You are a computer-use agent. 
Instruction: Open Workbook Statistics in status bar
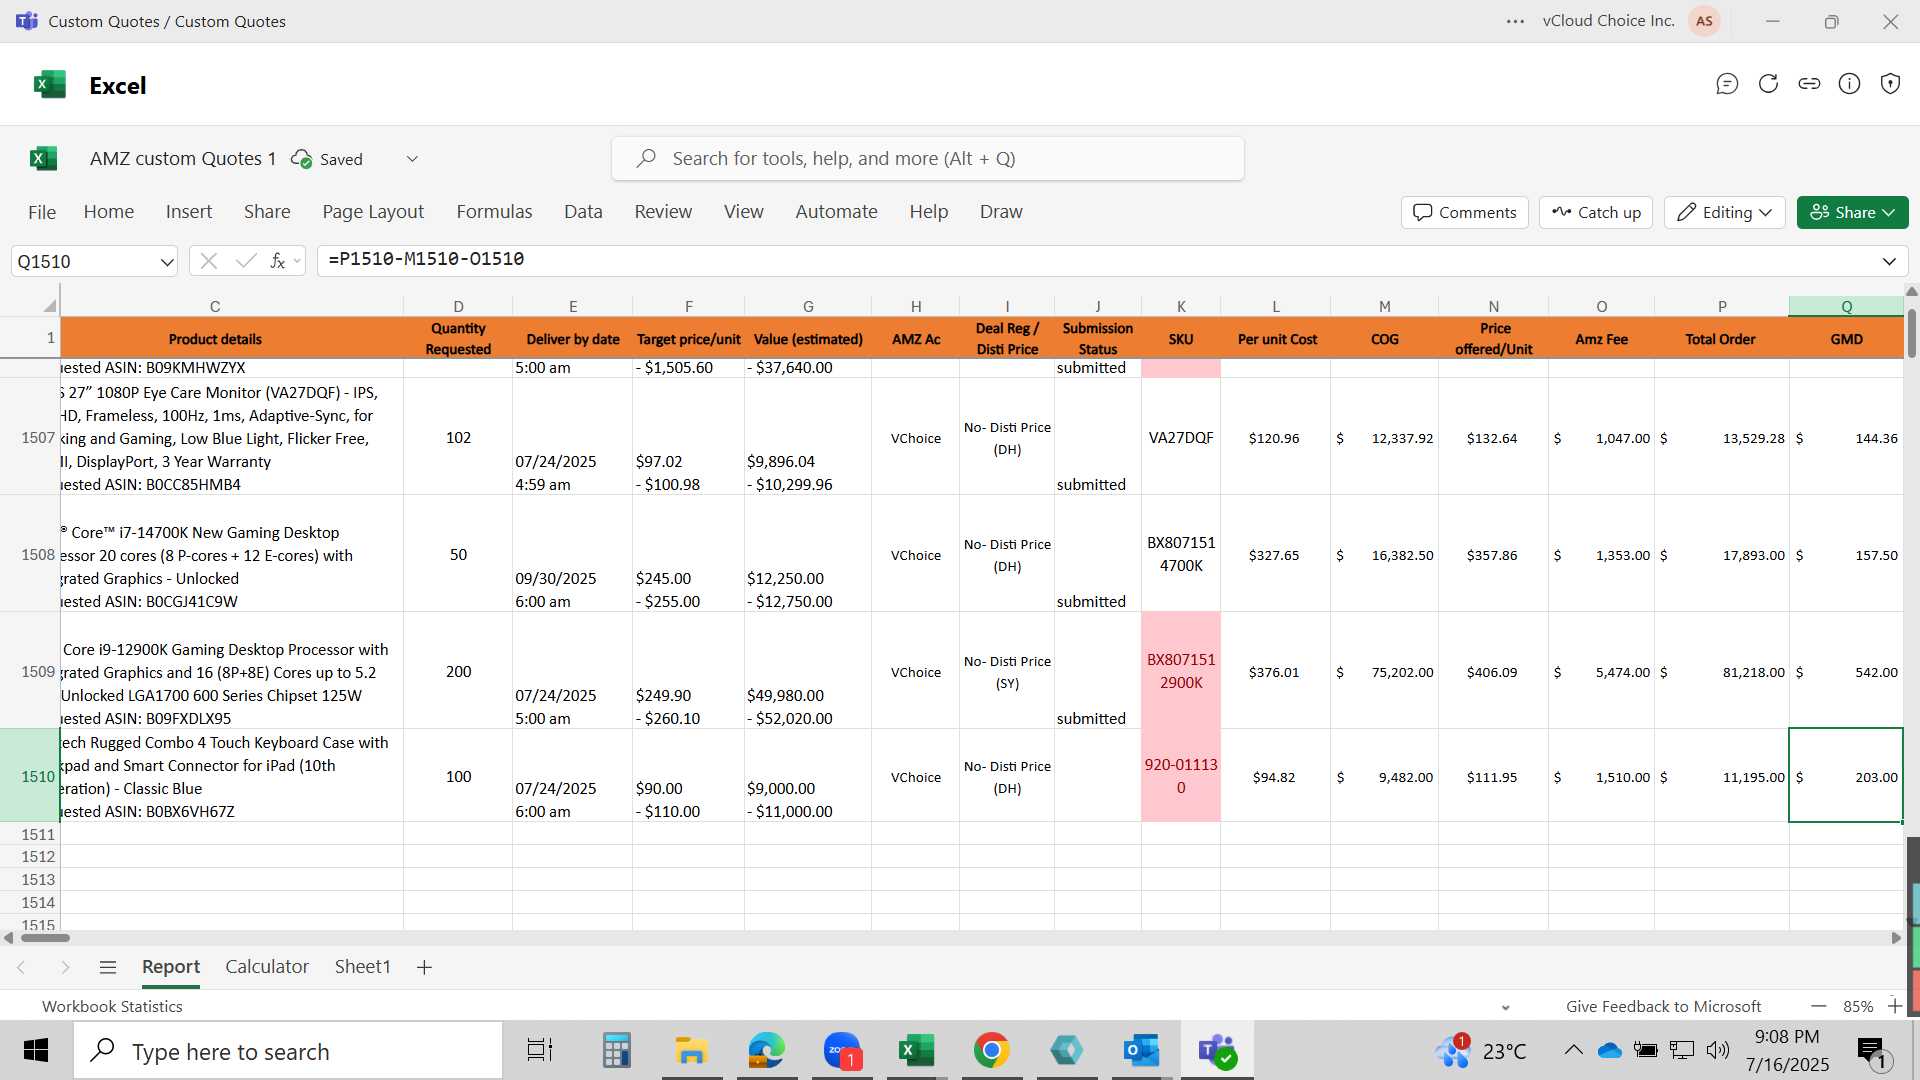point(112,1007)
